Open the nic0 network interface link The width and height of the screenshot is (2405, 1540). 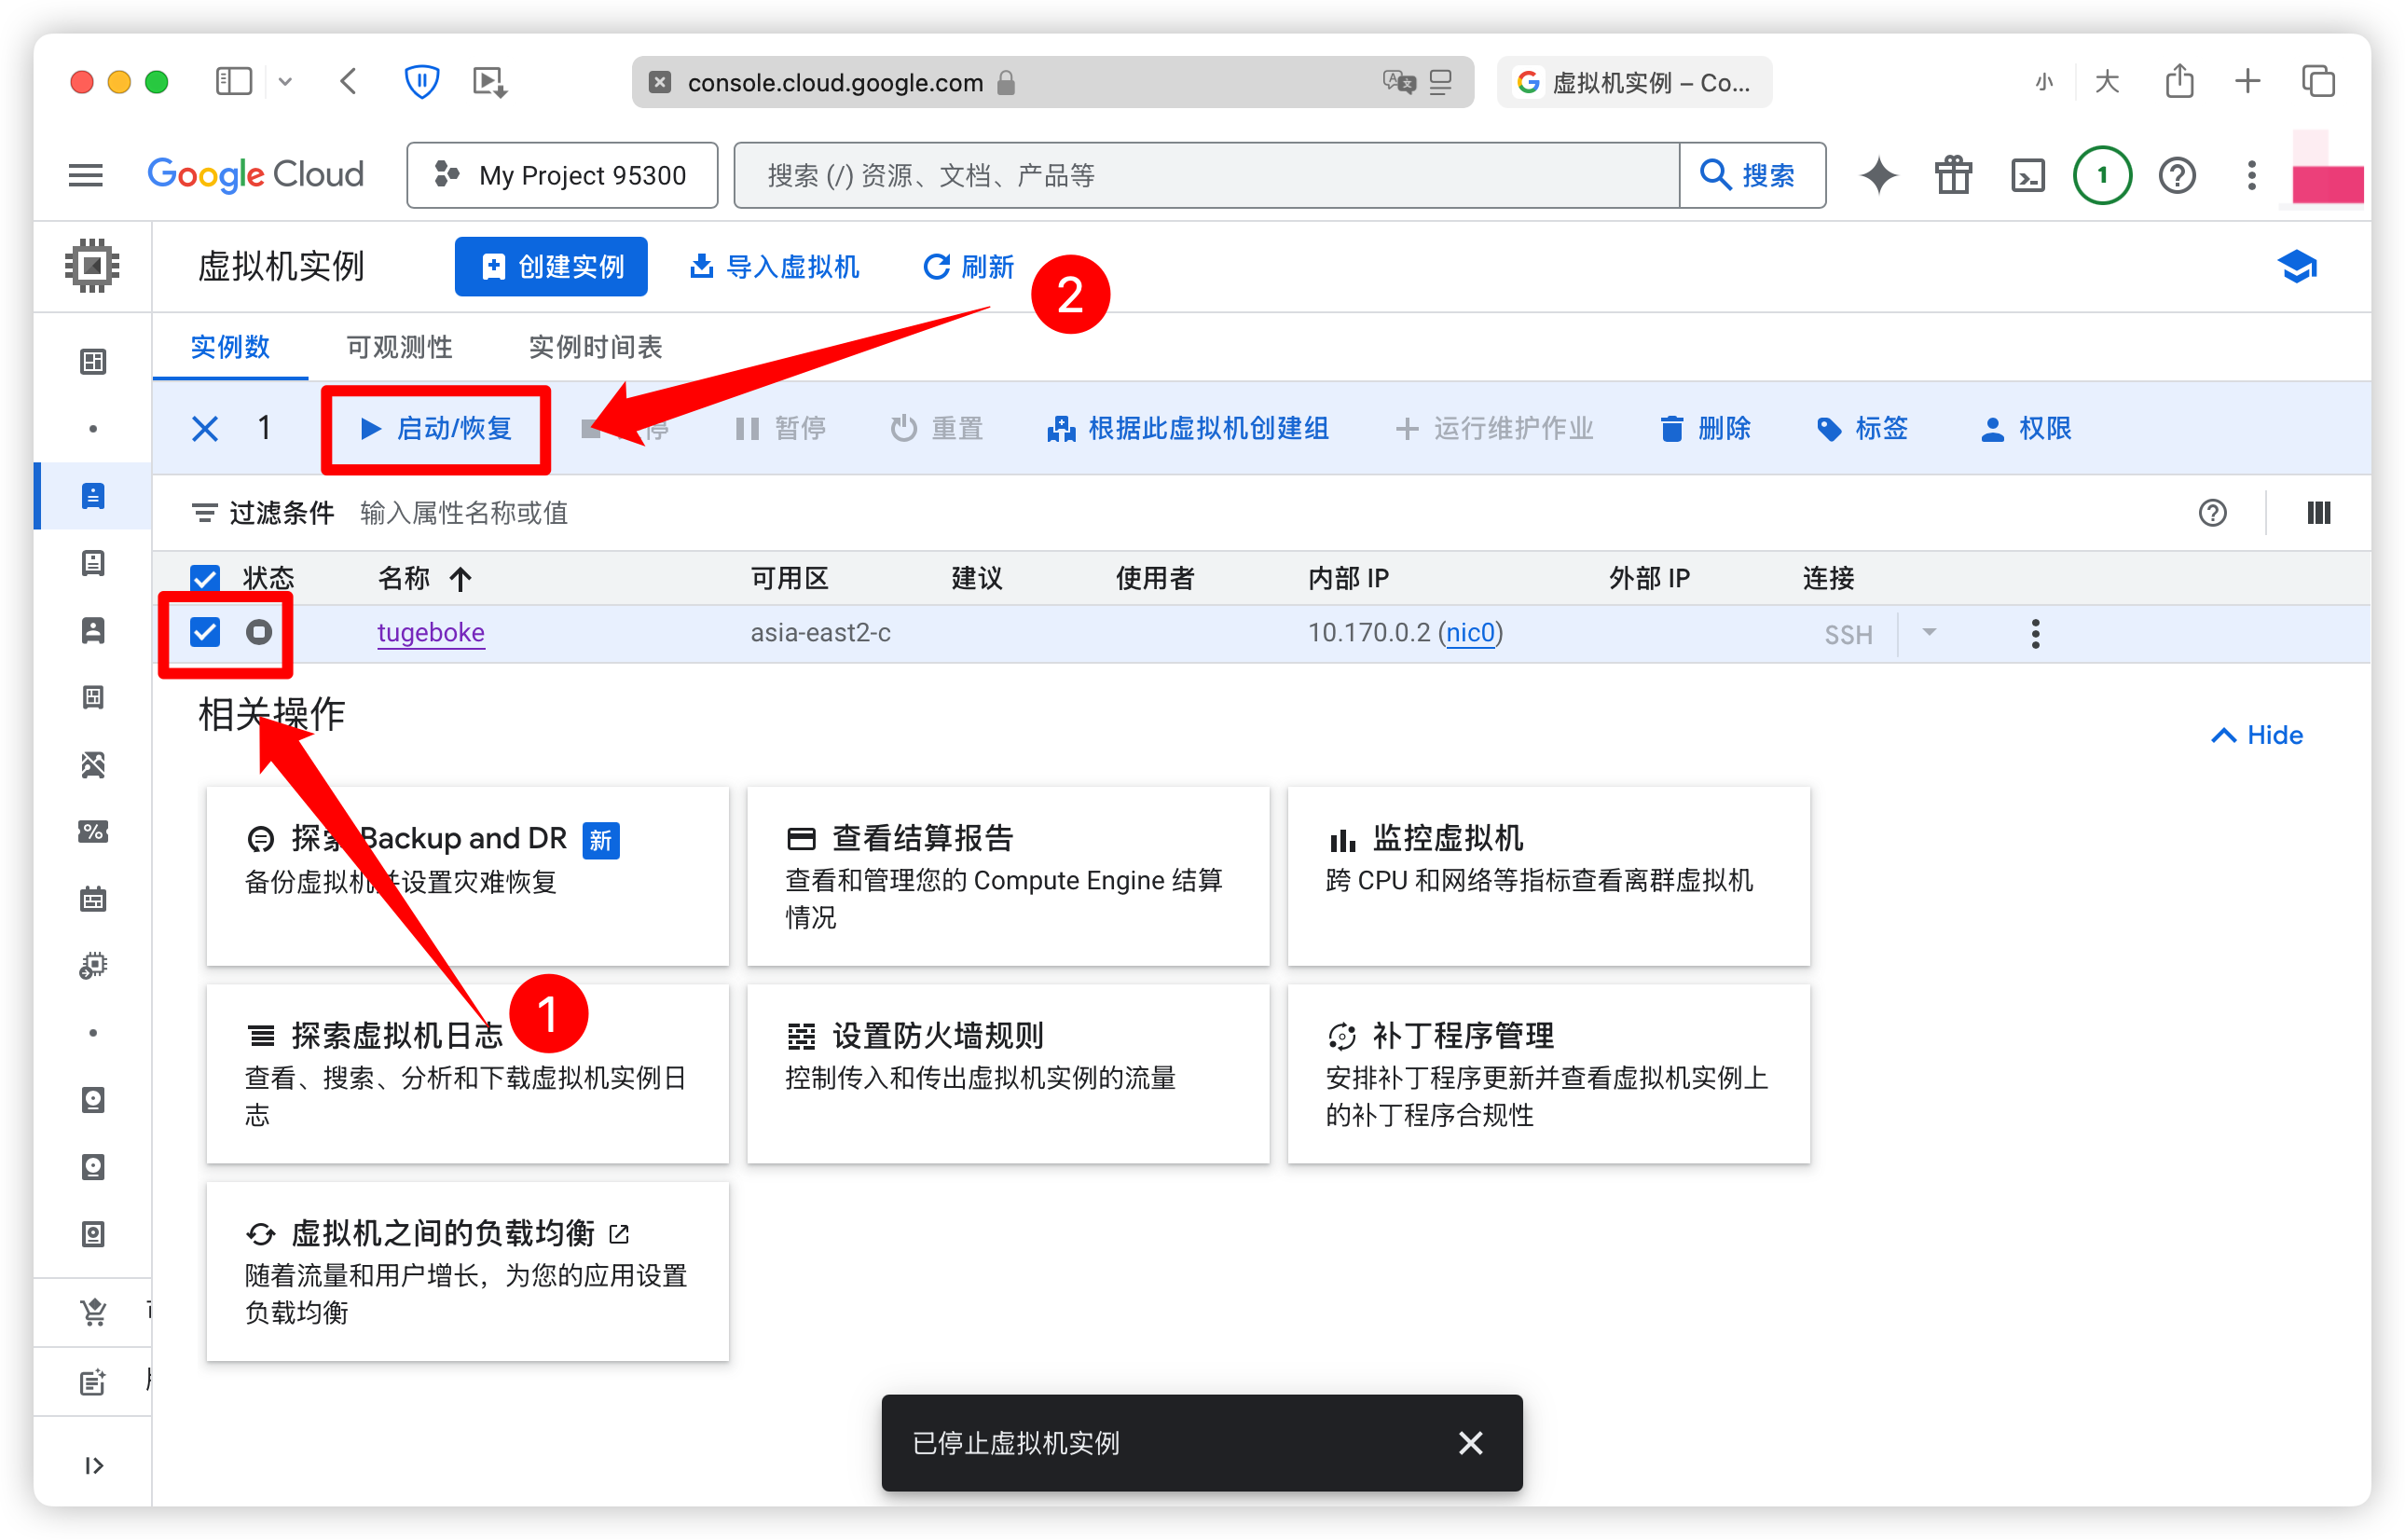coord(1470,632)
